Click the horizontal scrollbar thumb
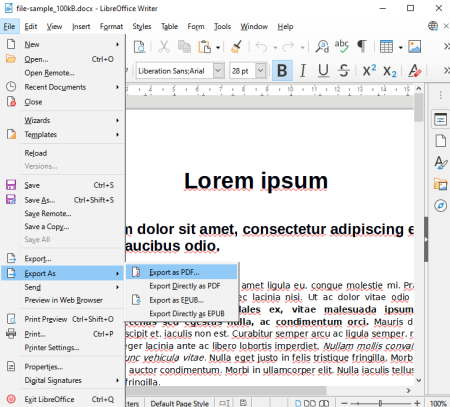 click(225, 390)
